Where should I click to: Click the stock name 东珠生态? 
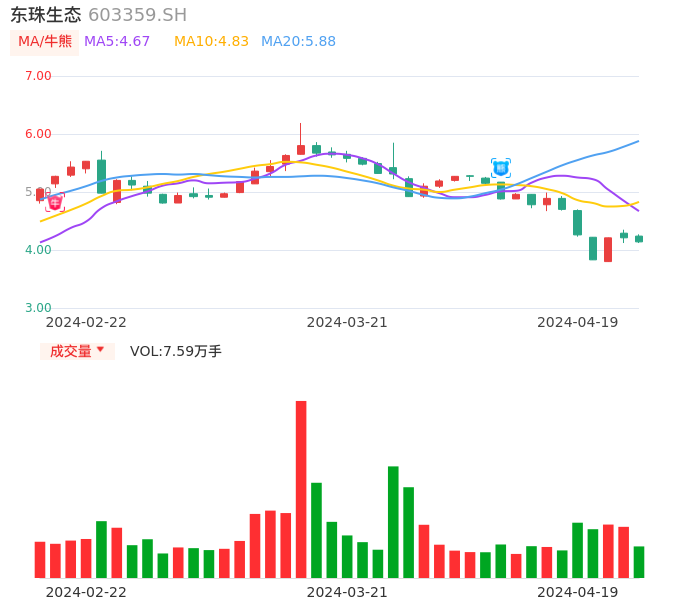click(46, 15)
